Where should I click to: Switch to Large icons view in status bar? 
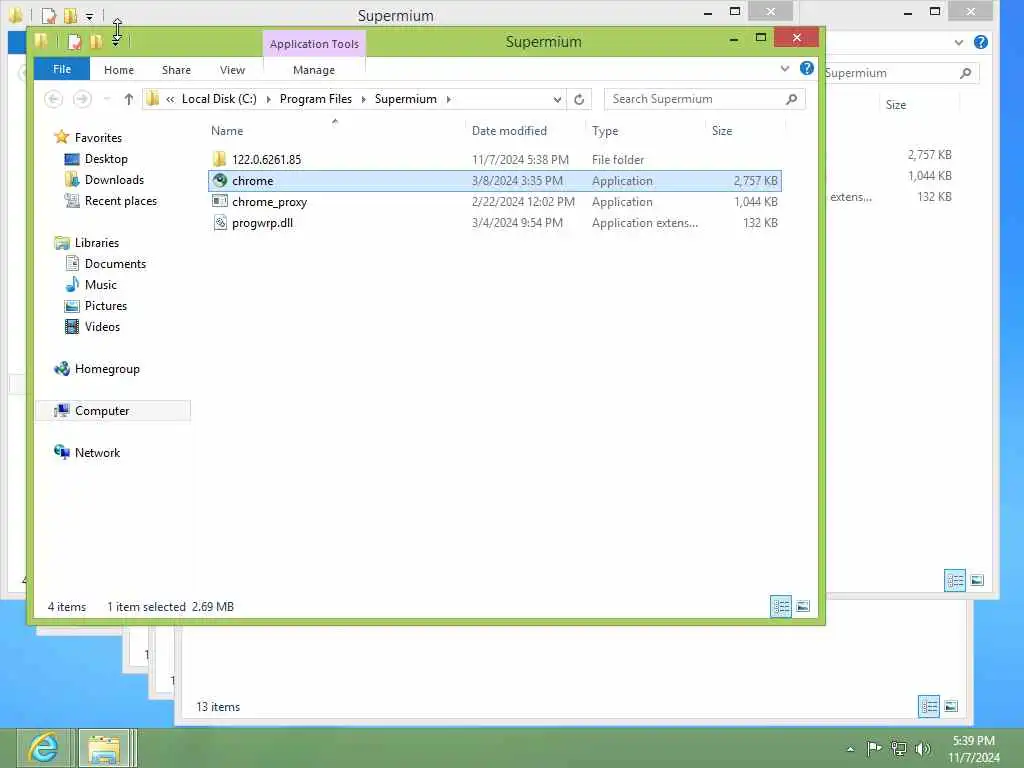click(x=803, y=606)
